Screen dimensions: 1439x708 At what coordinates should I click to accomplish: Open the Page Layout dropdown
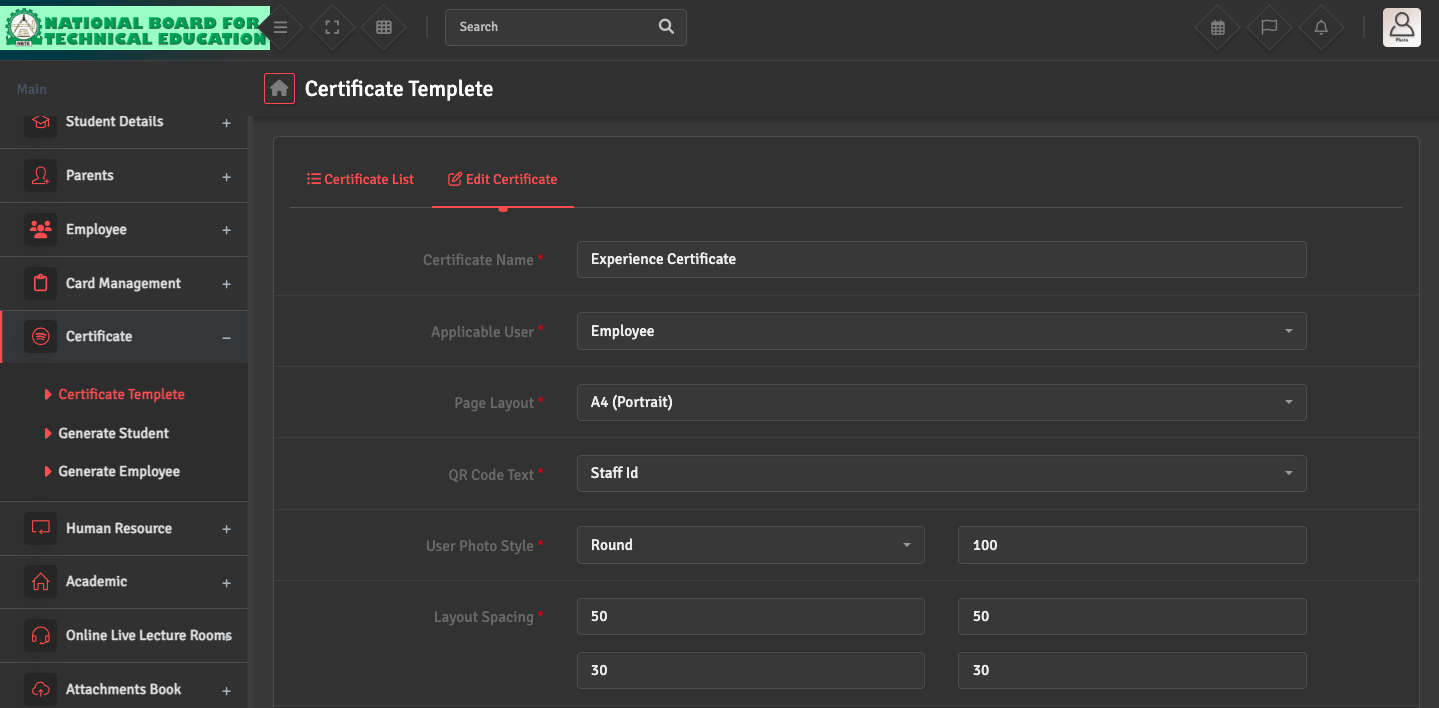click(941, 403)
